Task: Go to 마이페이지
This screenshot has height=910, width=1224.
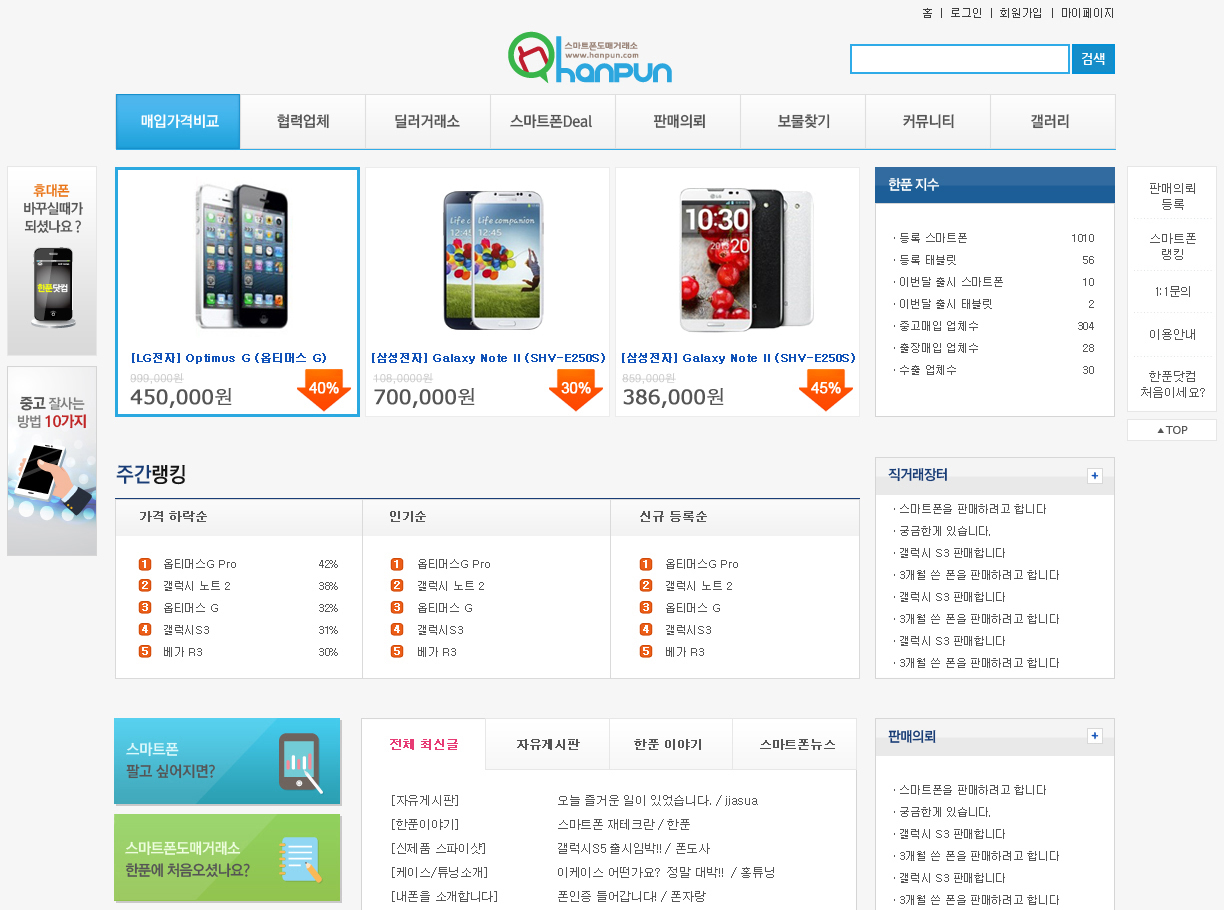Action: click(x=1087, y=13)
